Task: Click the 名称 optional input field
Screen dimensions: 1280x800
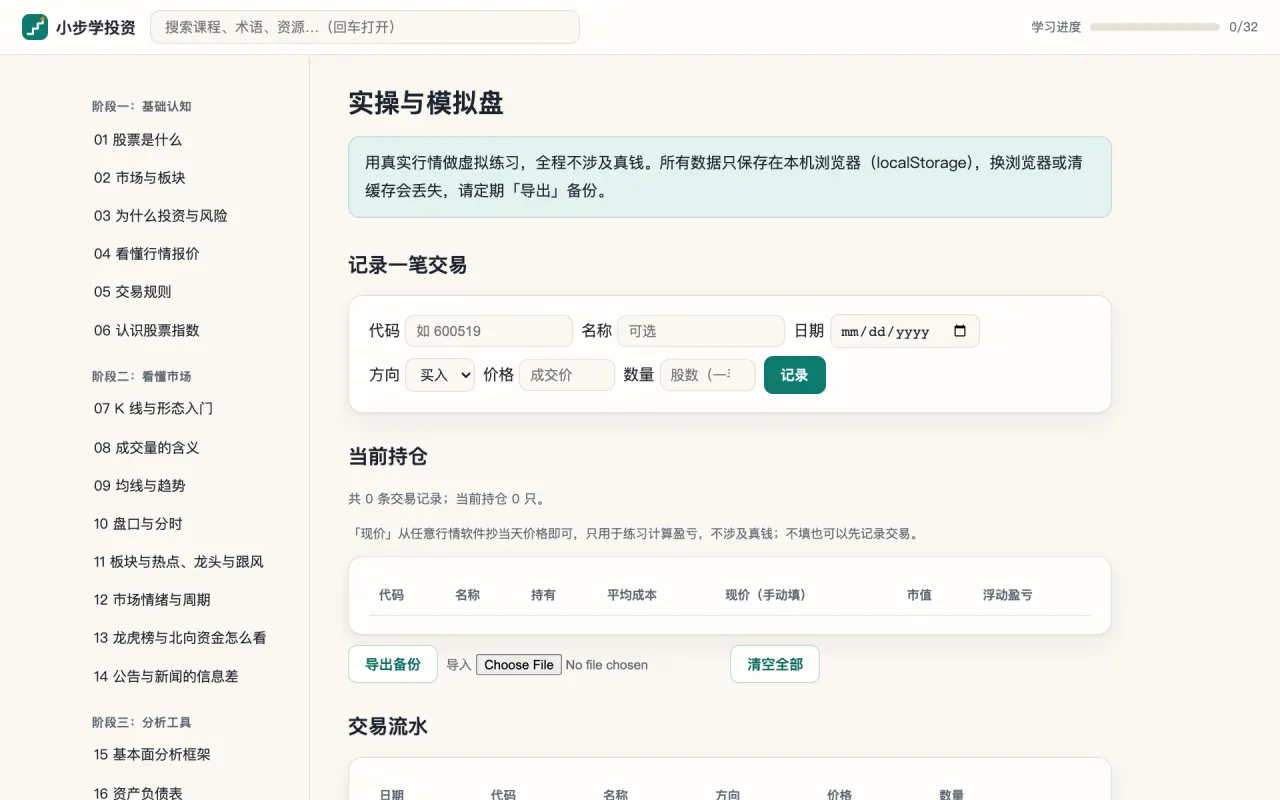Action: click(x=701, y=331)
